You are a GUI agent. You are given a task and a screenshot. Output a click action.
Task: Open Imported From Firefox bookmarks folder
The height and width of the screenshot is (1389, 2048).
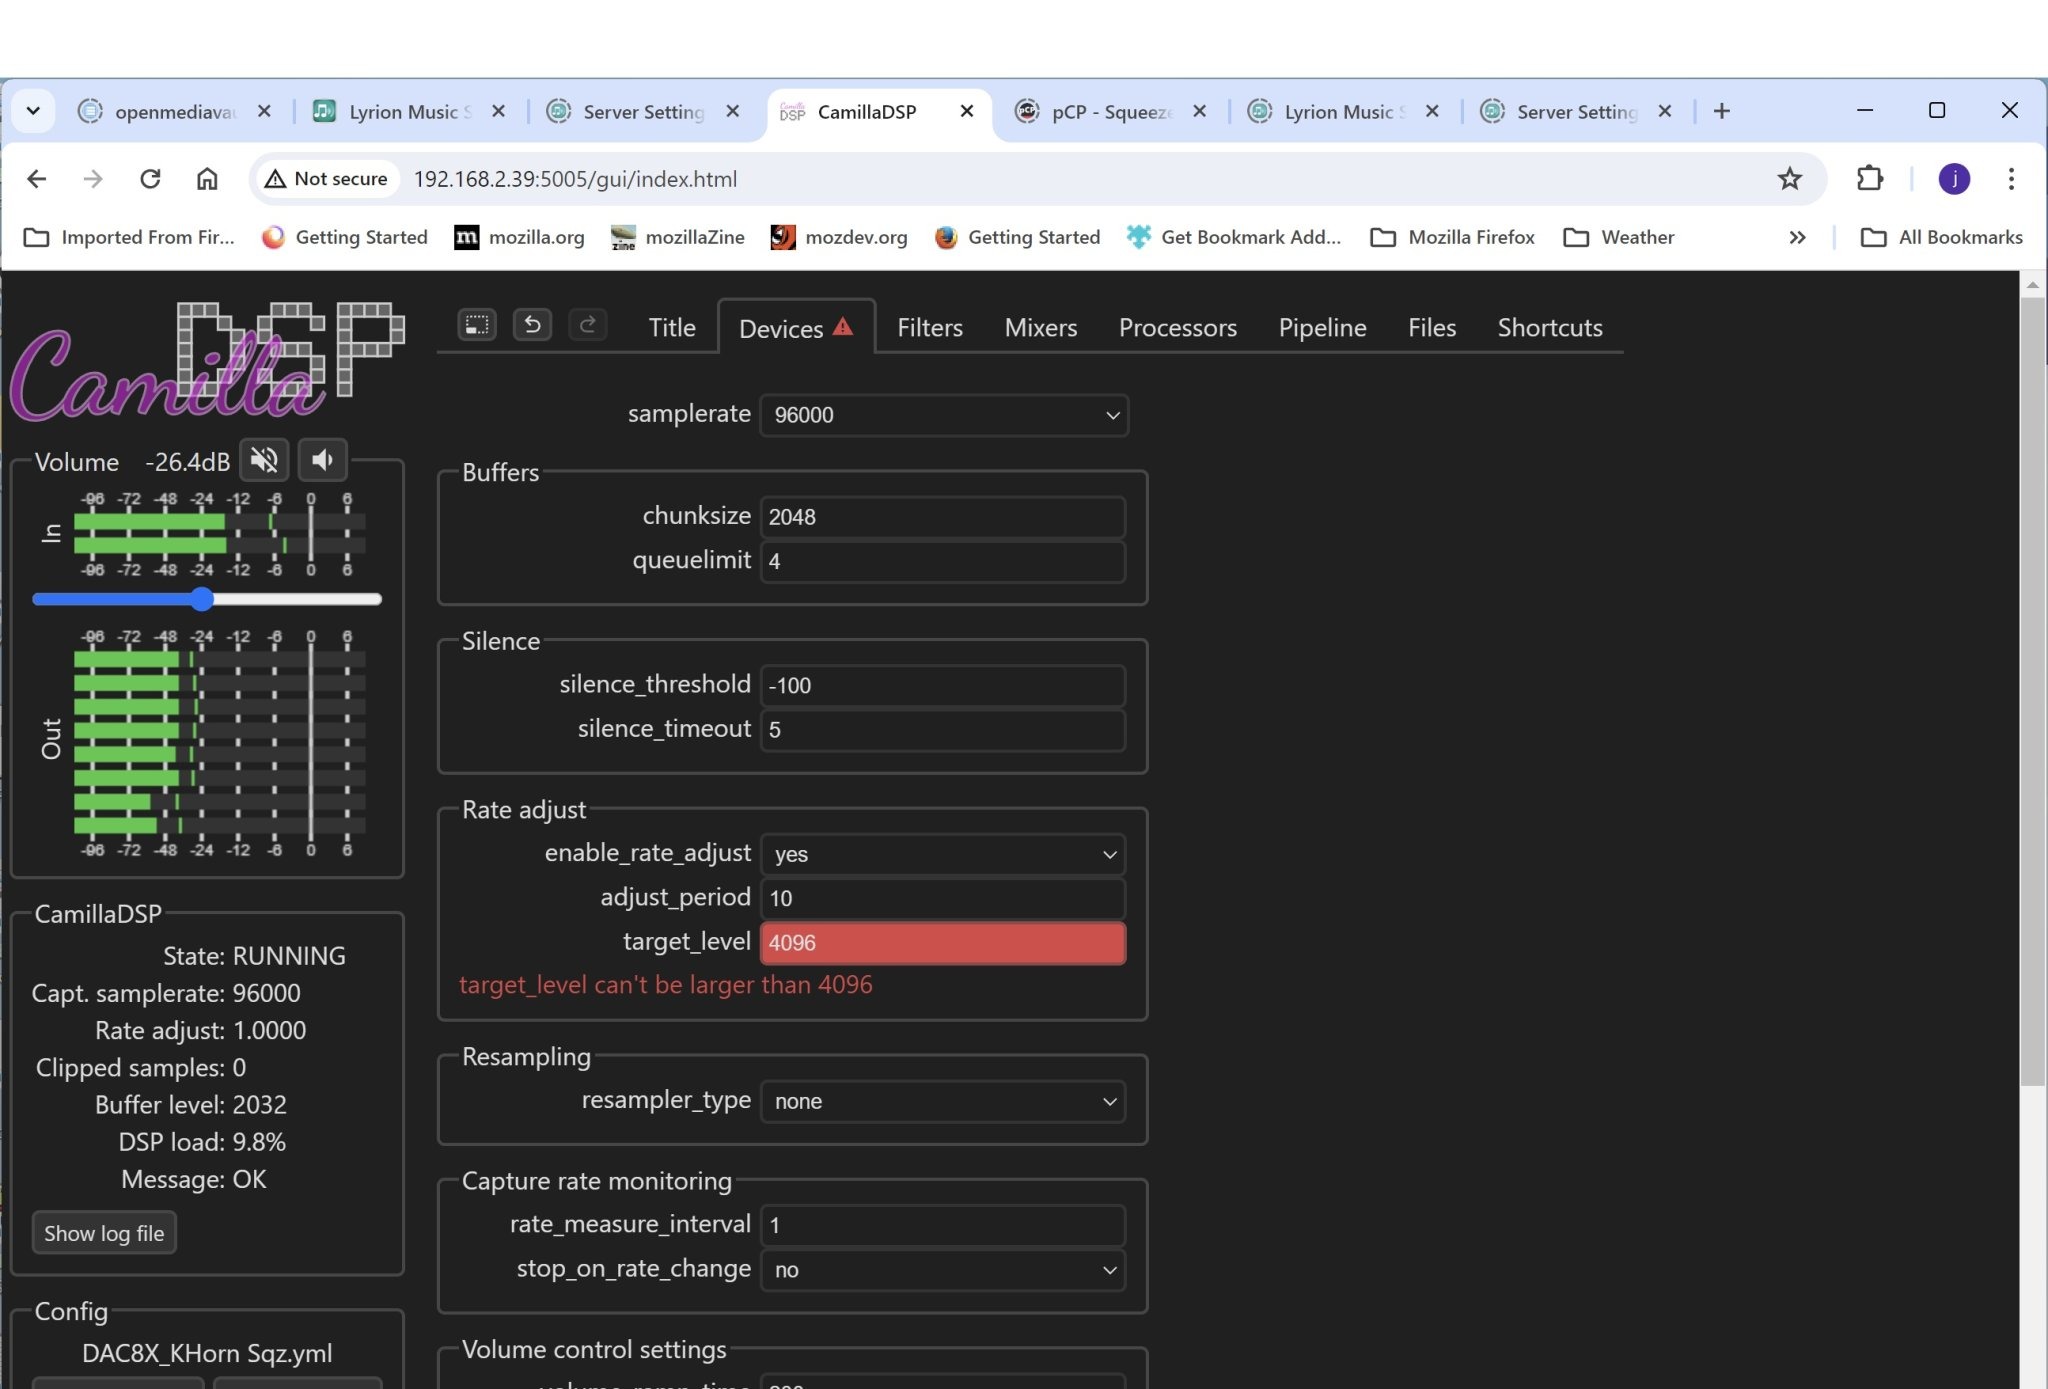point(129,237)
